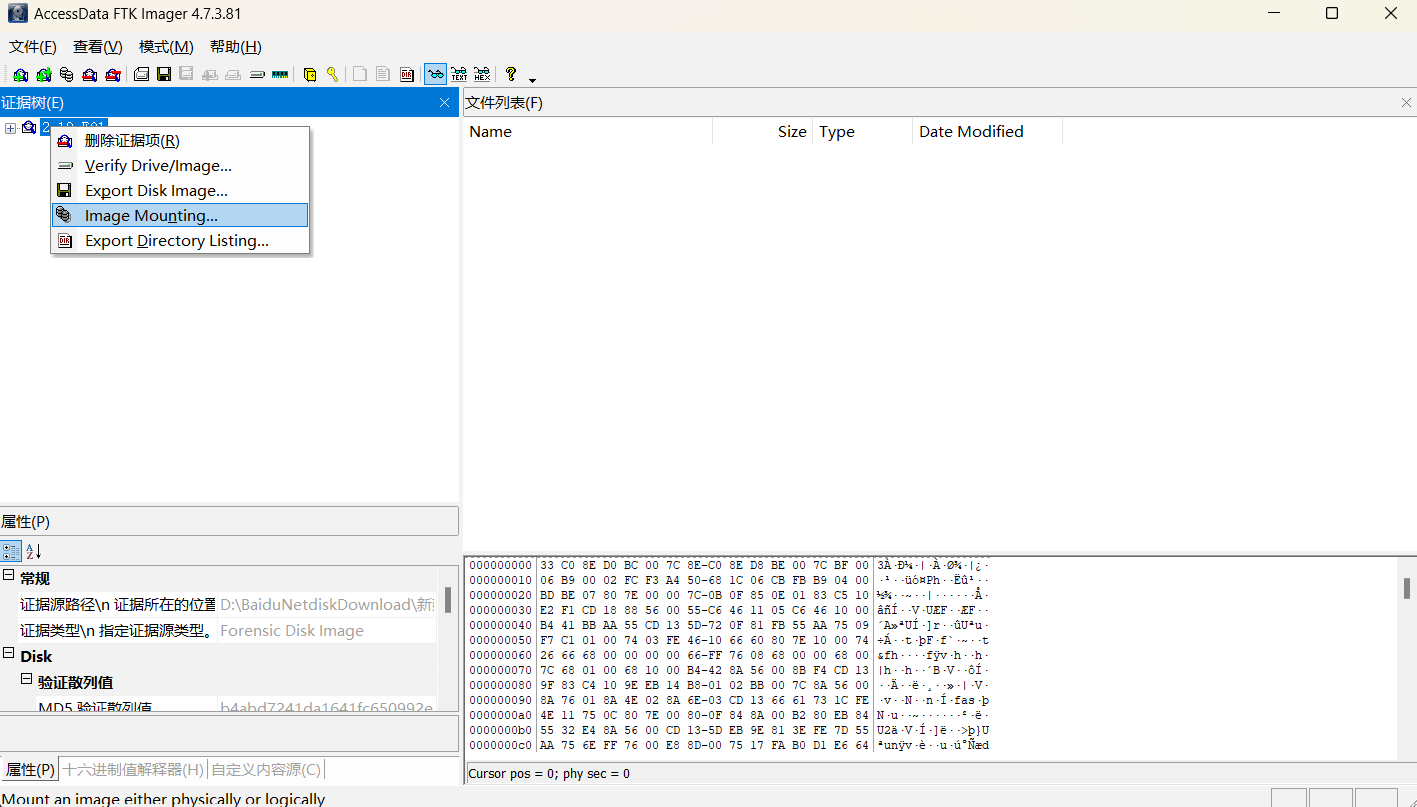The height and width of the screenshot is (807, 1417).
Task: Expand the evidence tree root node
Action: pyautogui.click(x=11, y=128)
